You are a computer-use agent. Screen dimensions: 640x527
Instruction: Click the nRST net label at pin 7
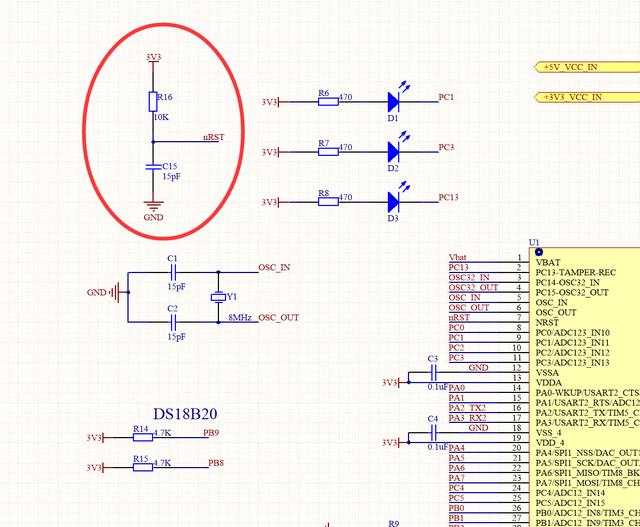[x=459, y=317]
